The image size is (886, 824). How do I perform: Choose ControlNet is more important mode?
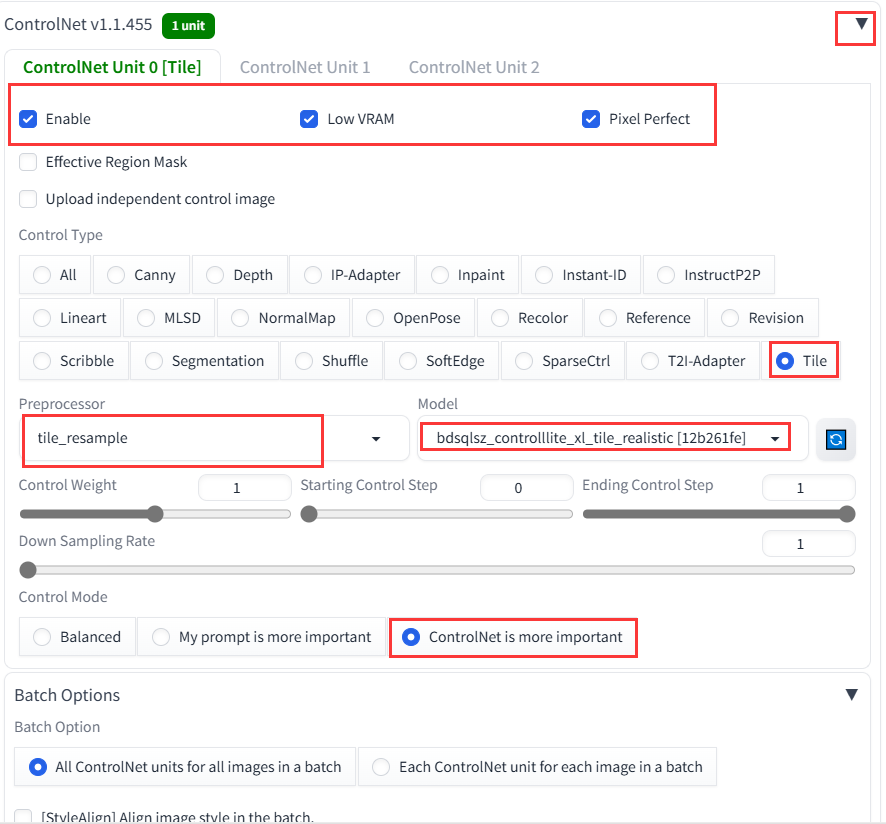coord(512,637)
